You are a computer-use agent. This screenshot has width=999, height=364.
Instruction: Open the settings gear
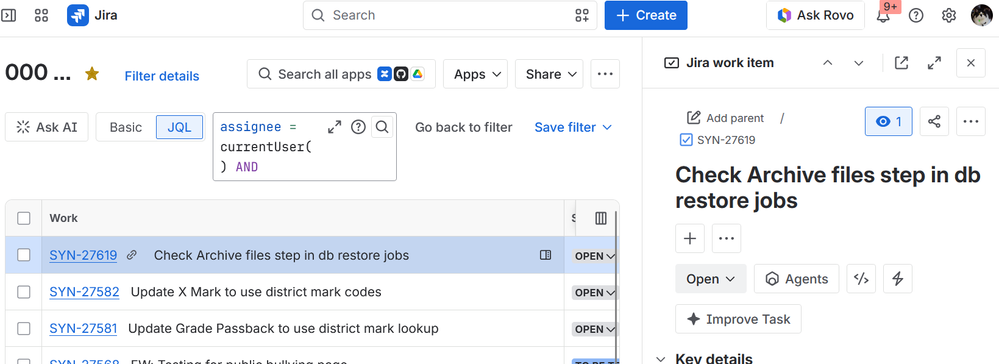pyautogui.click(x=949, y=15)
